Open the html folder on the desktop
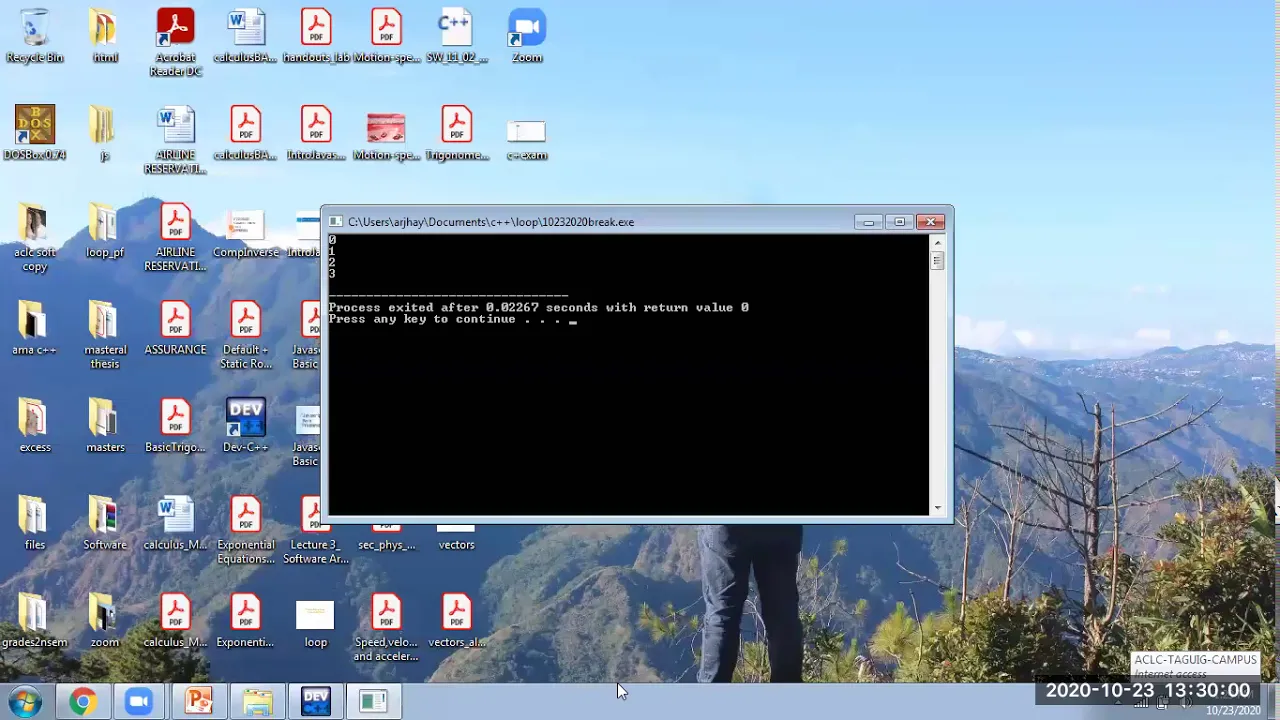The image size is (1280, 720). click(x=104, y=35)
